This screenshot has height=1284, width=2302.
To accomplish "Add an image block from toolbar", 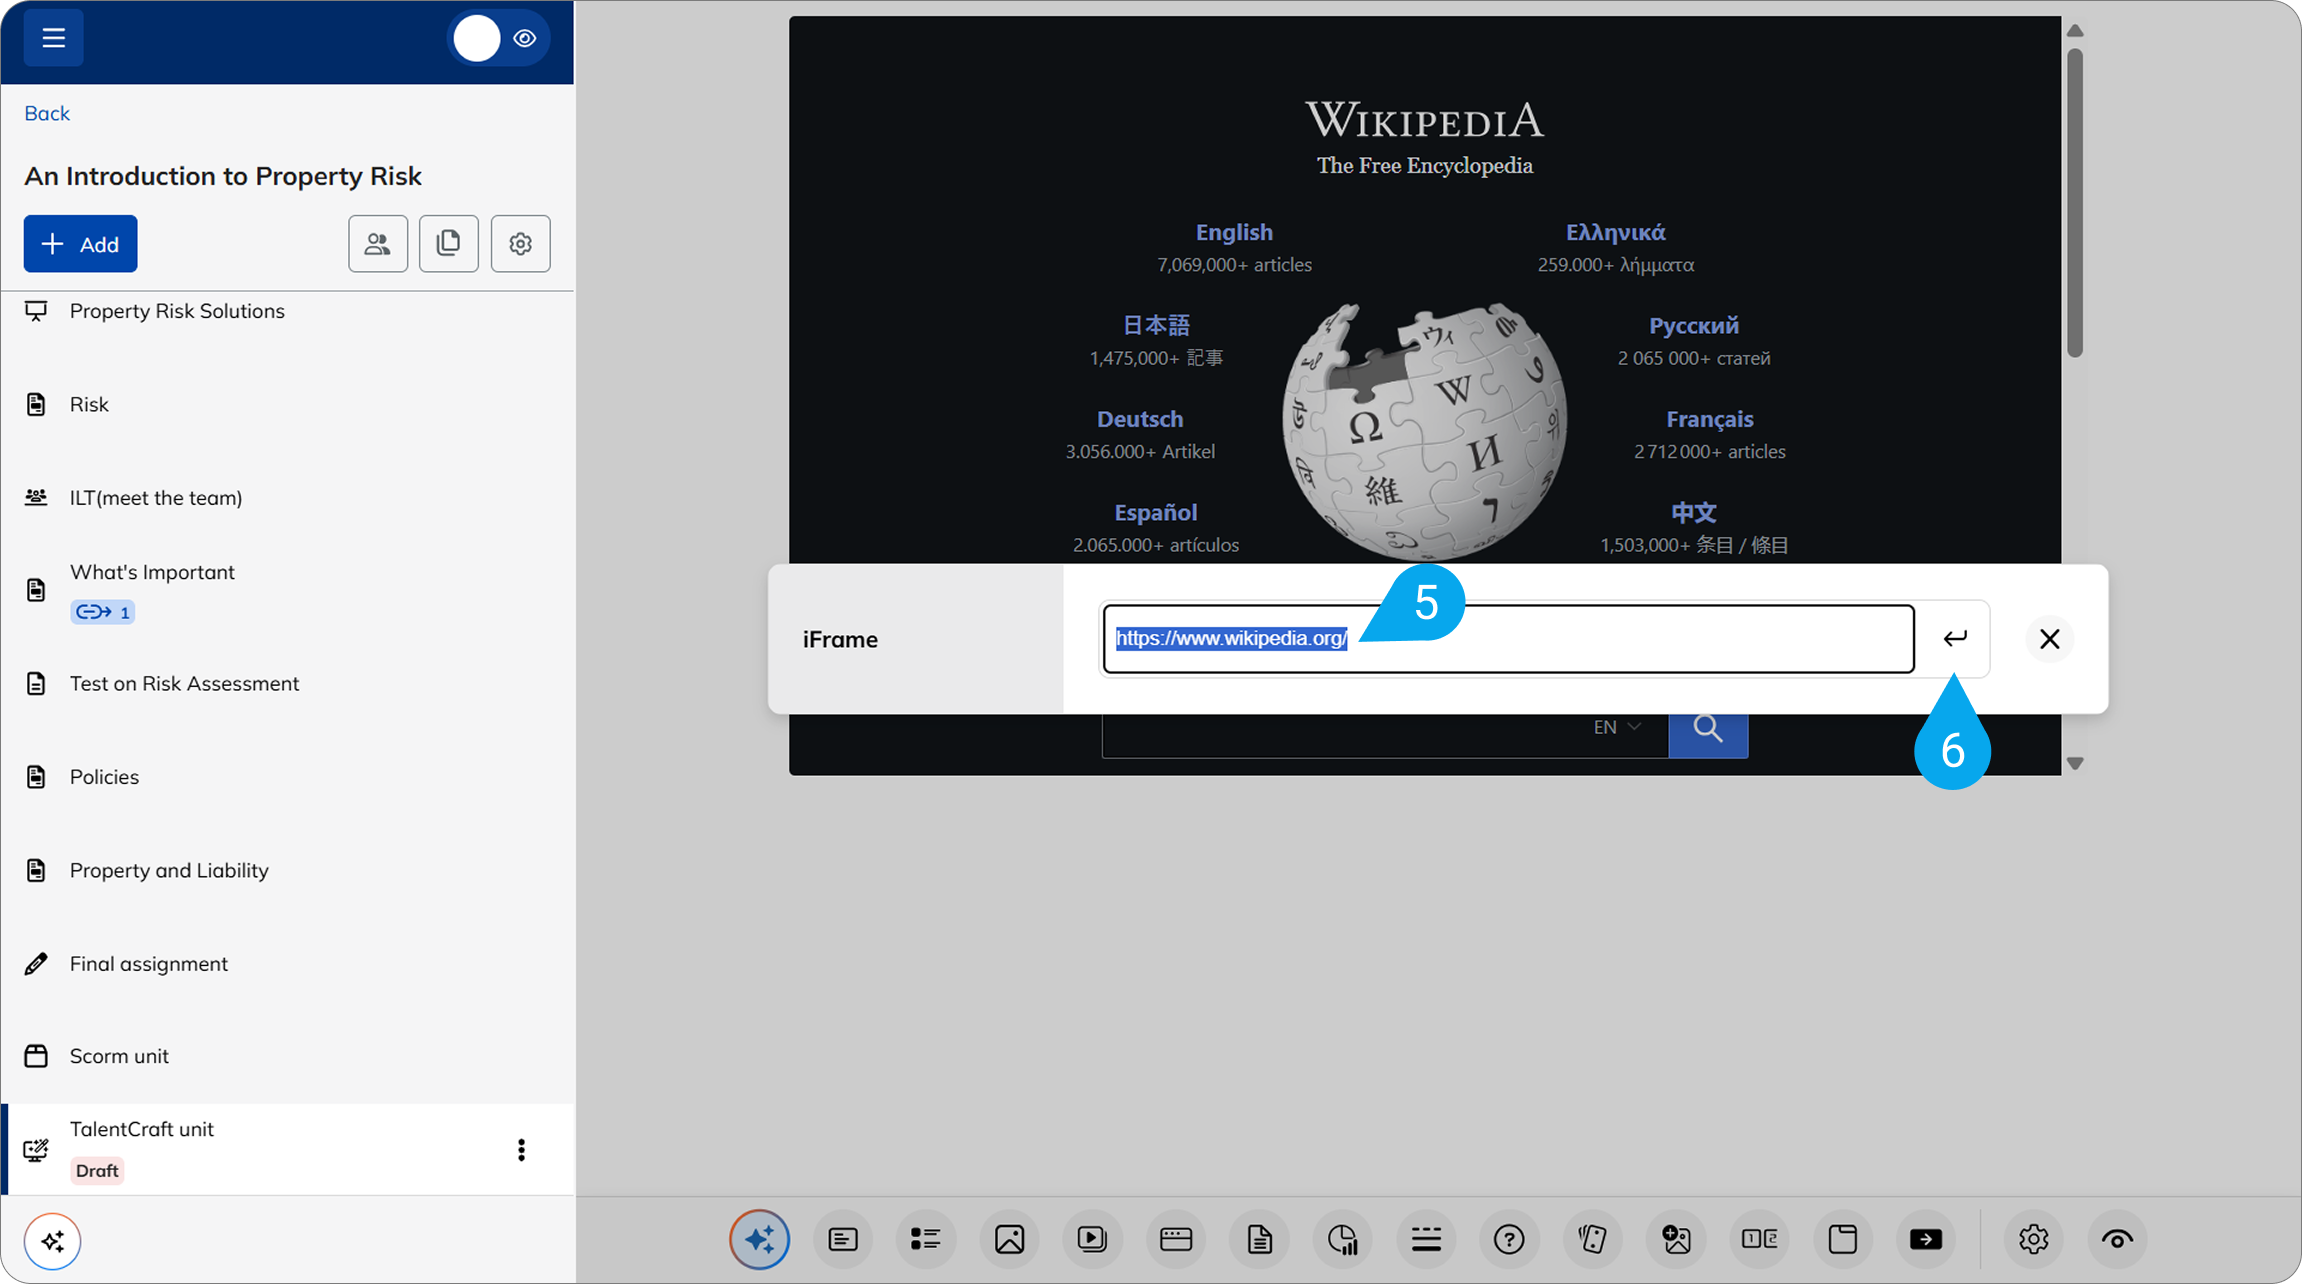I will click(1009, 1239).
